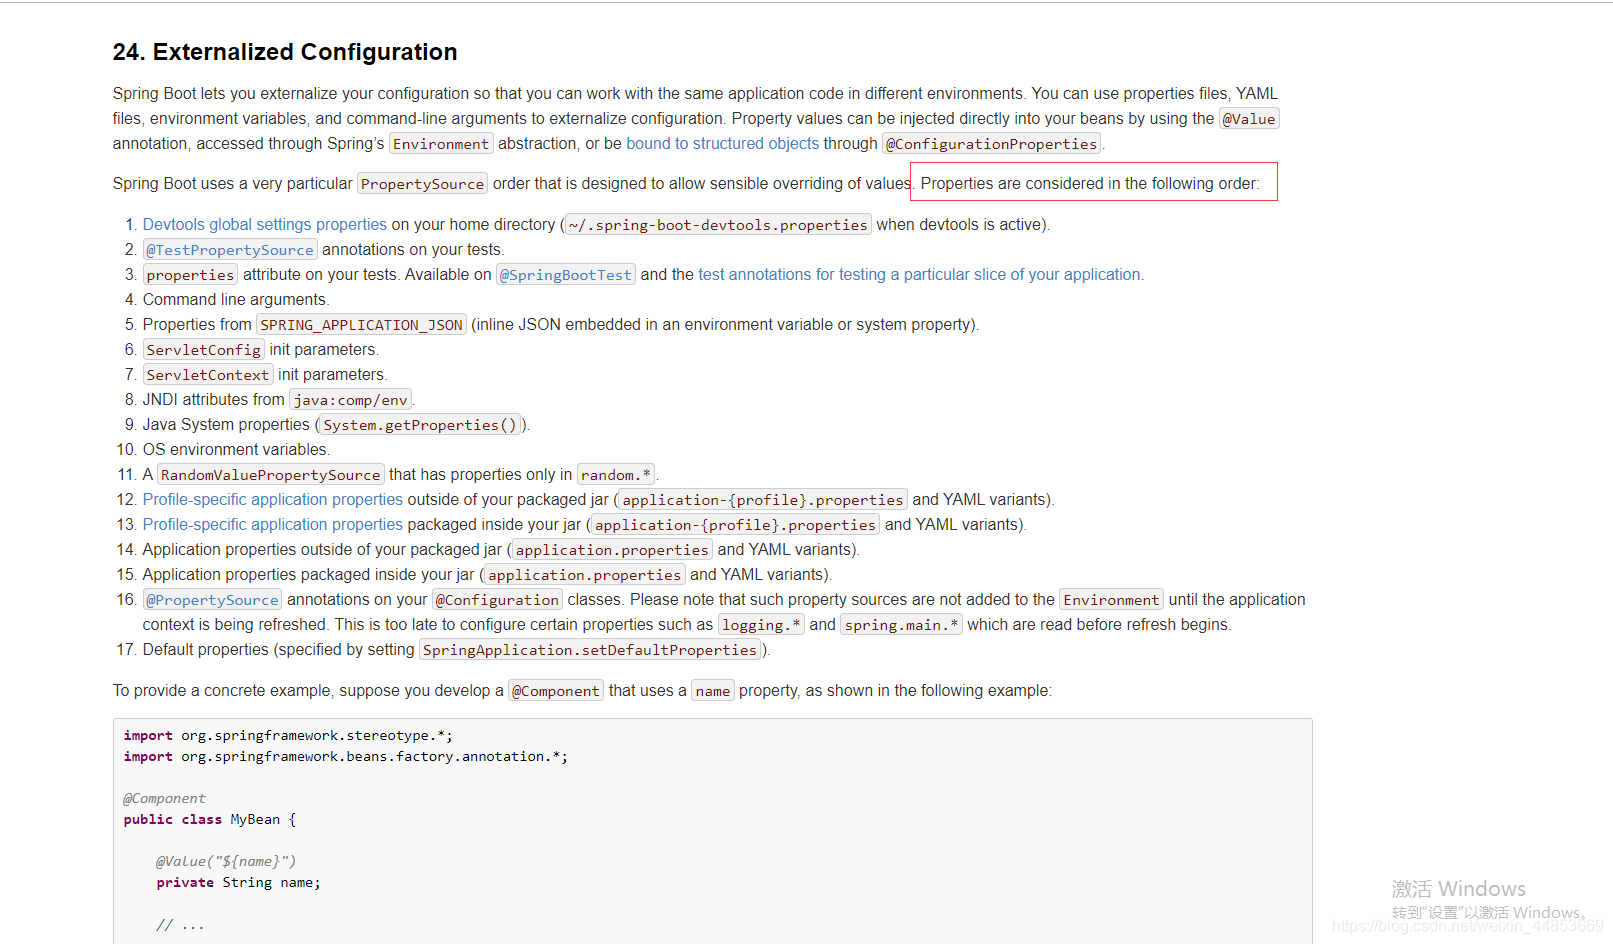Click @Configuration code text in item 16
1613x944 pixels.
click(497, 600)
